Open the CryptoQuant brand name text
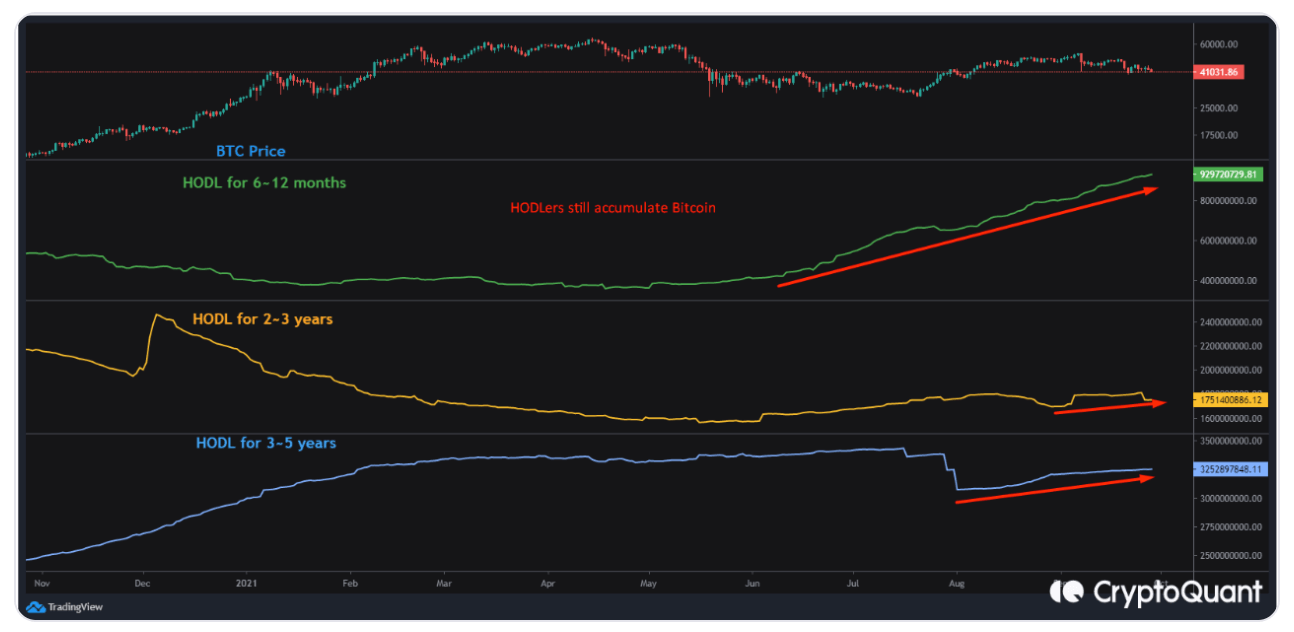1294x632 pixels. [1176, 592]
